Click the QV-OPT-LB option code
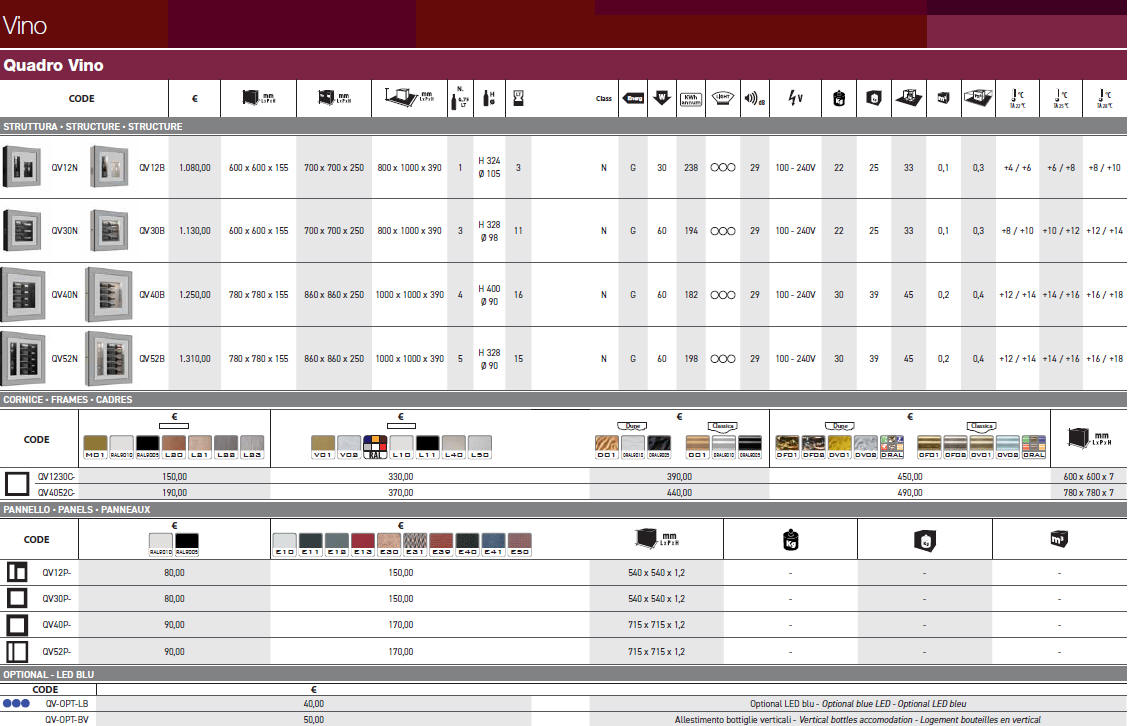Screen dimensions: 1130x726 (66, 704)
